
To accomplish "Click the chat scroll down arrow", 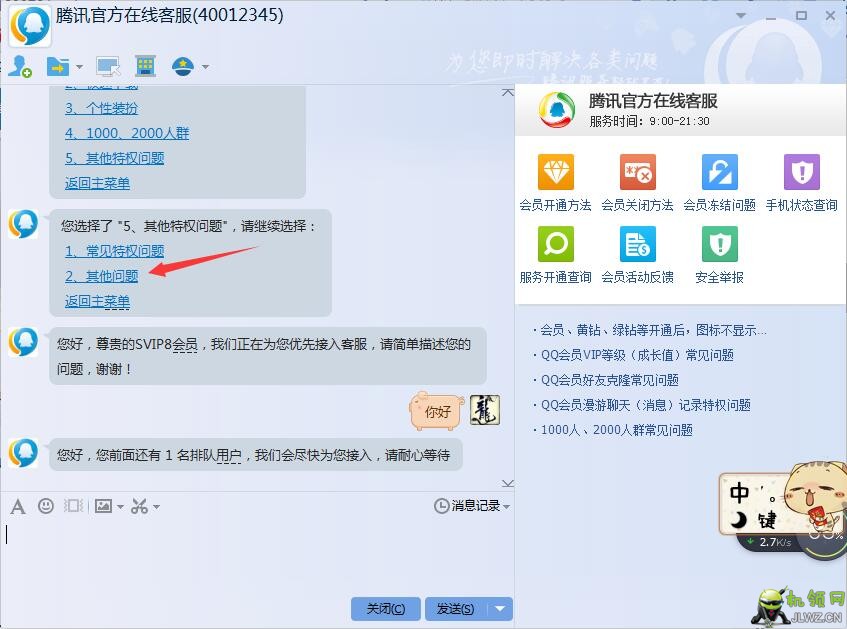I will pyautogui.click(x=508, y=483).
